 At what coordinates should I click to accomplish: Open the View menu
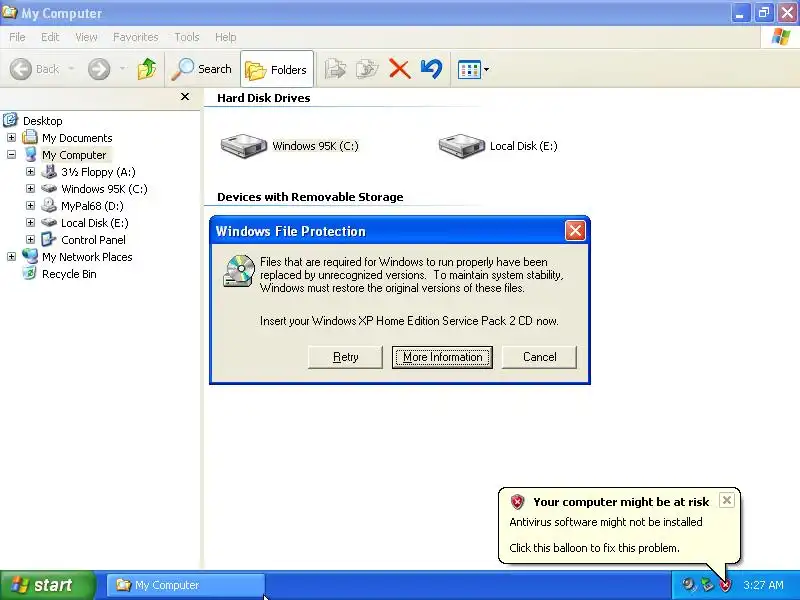86,37
